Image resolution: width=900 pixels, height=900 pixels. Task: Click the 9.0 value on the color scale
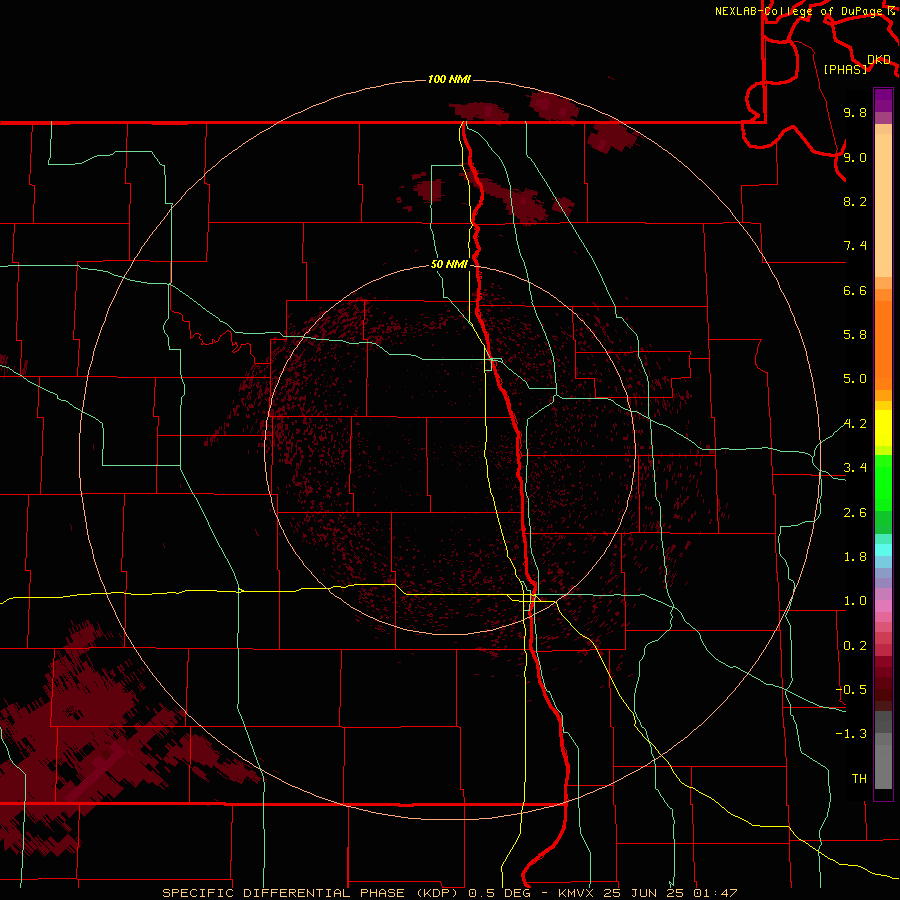coord(855,157)
